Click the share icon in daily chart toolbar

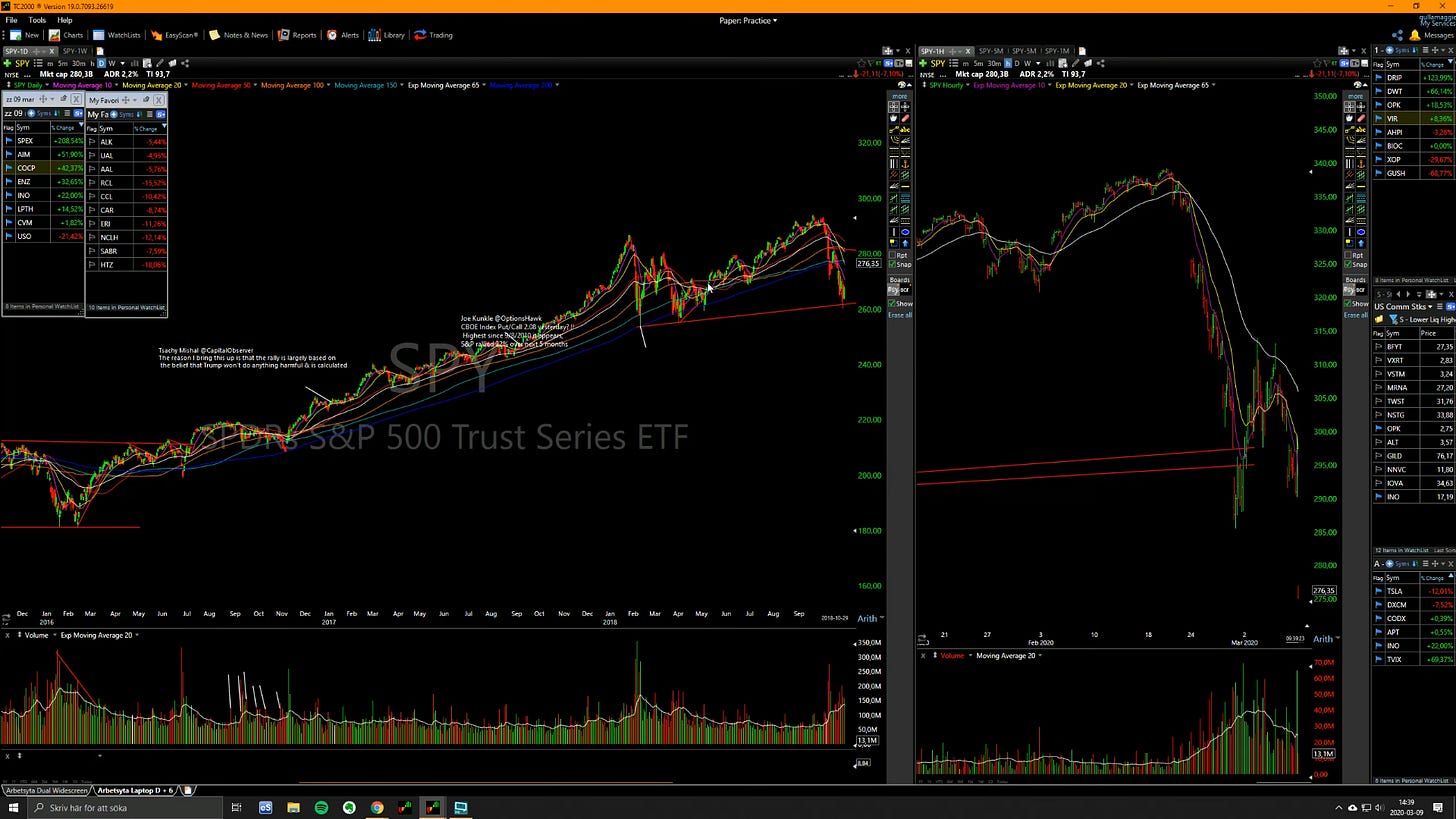(x=185, y=63)
